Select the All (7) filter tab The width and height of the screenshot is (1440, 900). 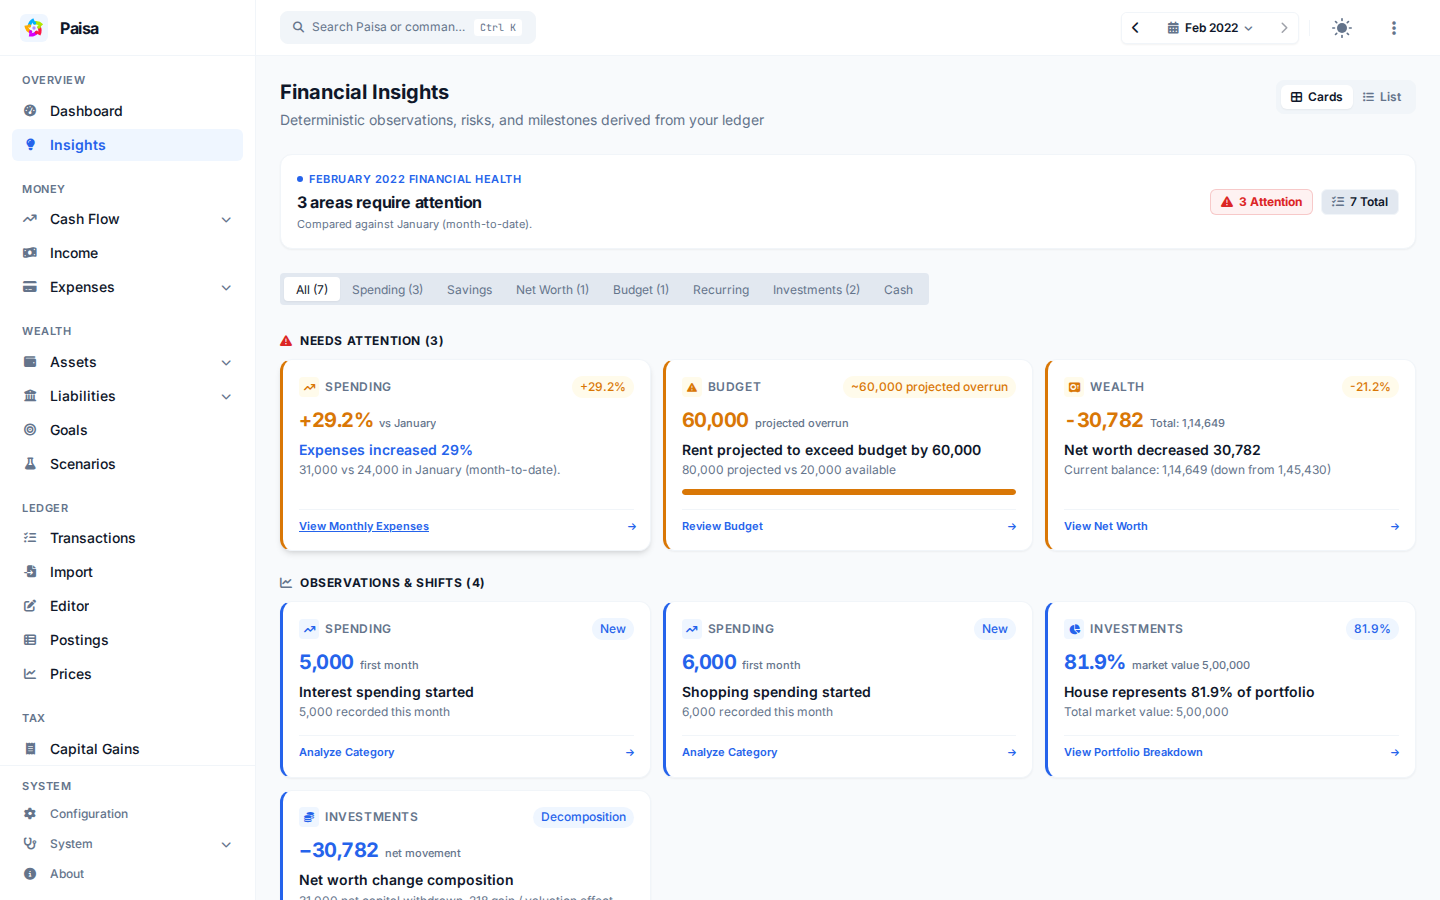(312, 289)
